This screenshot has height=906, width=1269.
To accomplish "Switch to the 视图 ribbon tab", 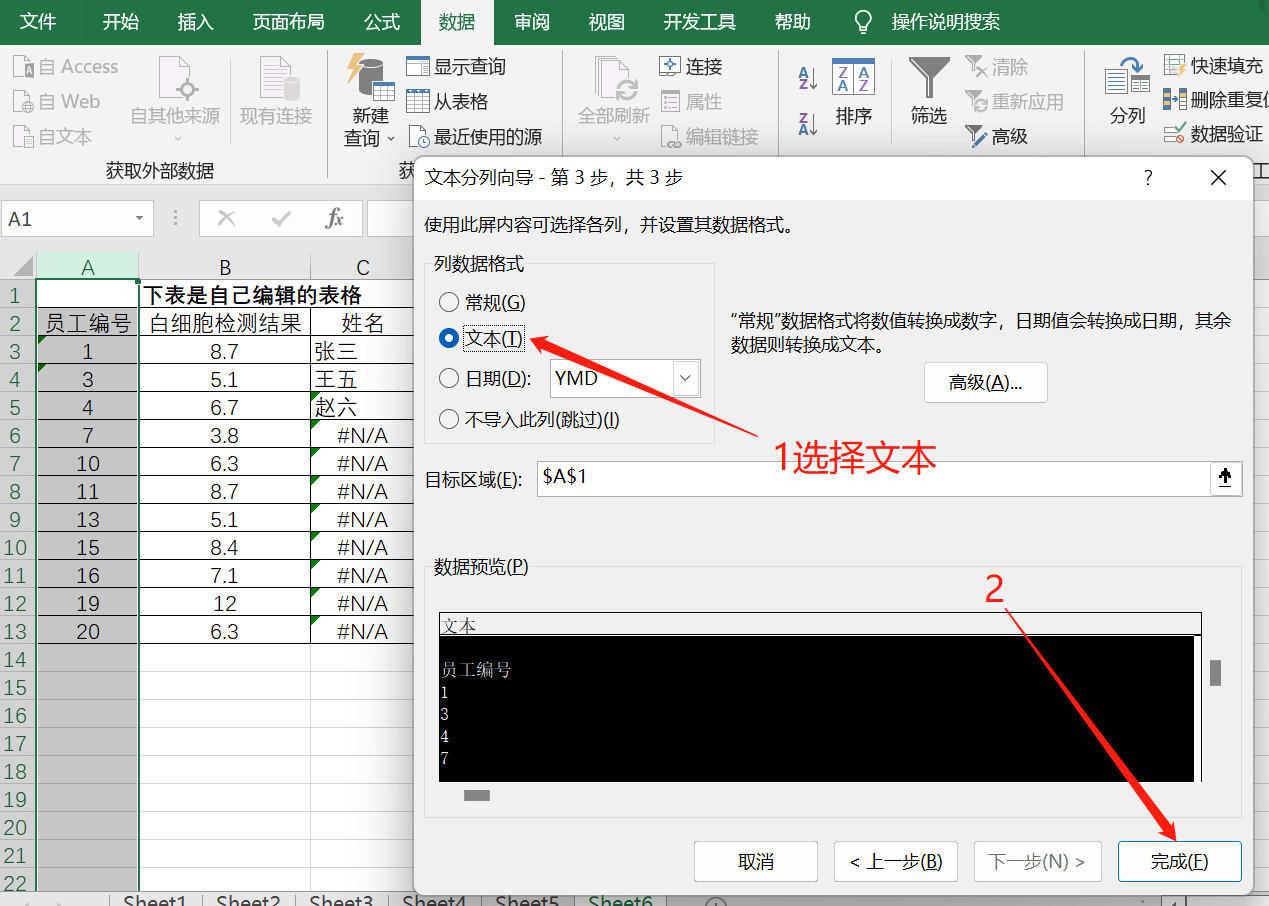I will point(607,22).
